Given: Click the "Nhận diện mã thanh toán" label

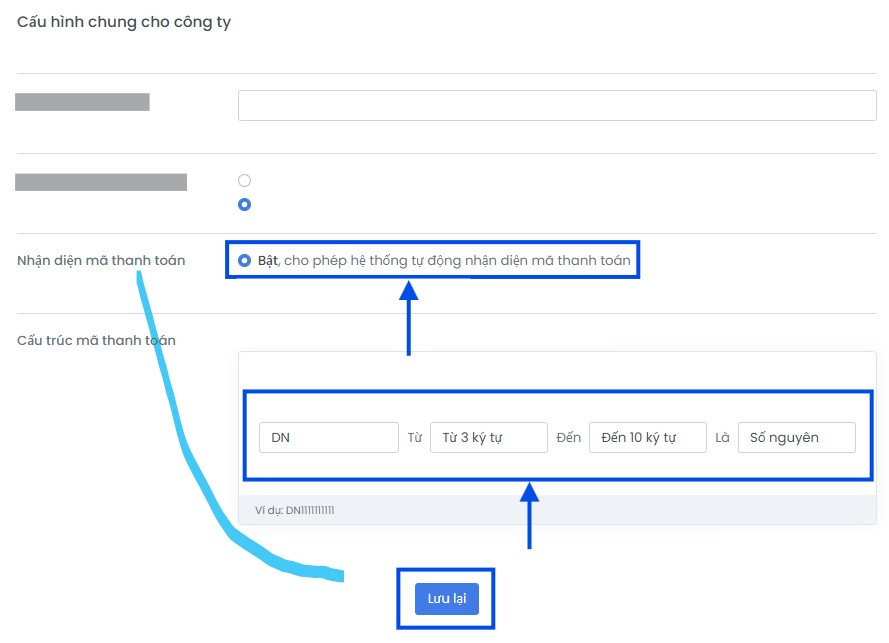Looking at the screenshot, I should point(101,261).
